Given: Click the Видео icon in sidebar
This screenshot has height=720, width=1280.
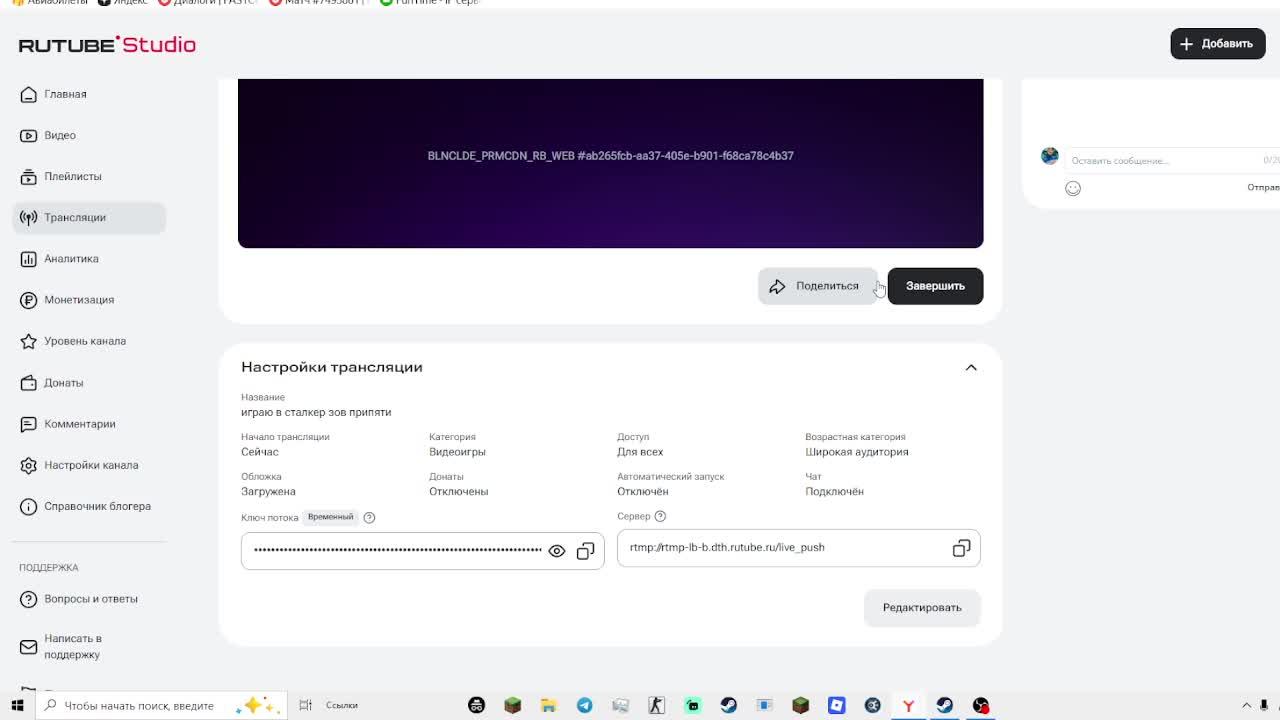Looking at the screenshot, I should [x=28, y=135].
